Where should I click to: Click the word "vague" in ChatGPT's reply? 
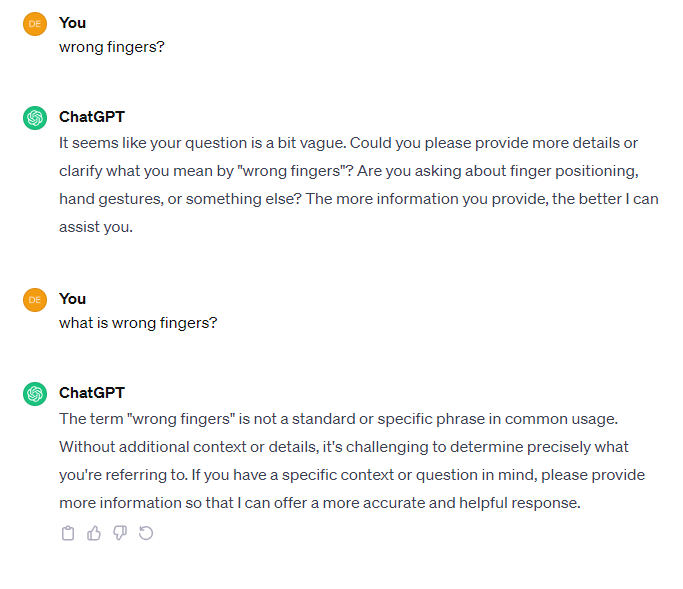[325, 143]
